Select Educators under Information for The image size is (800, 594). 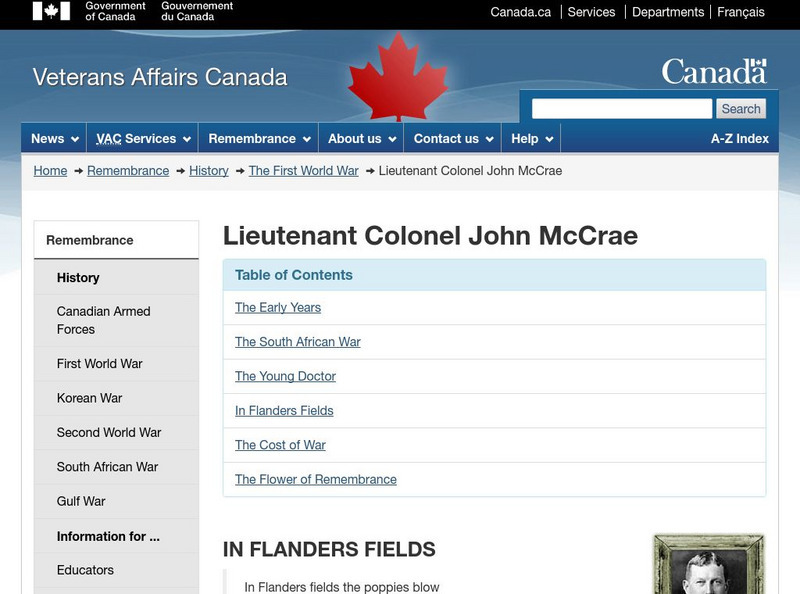(x=83, y=570)
